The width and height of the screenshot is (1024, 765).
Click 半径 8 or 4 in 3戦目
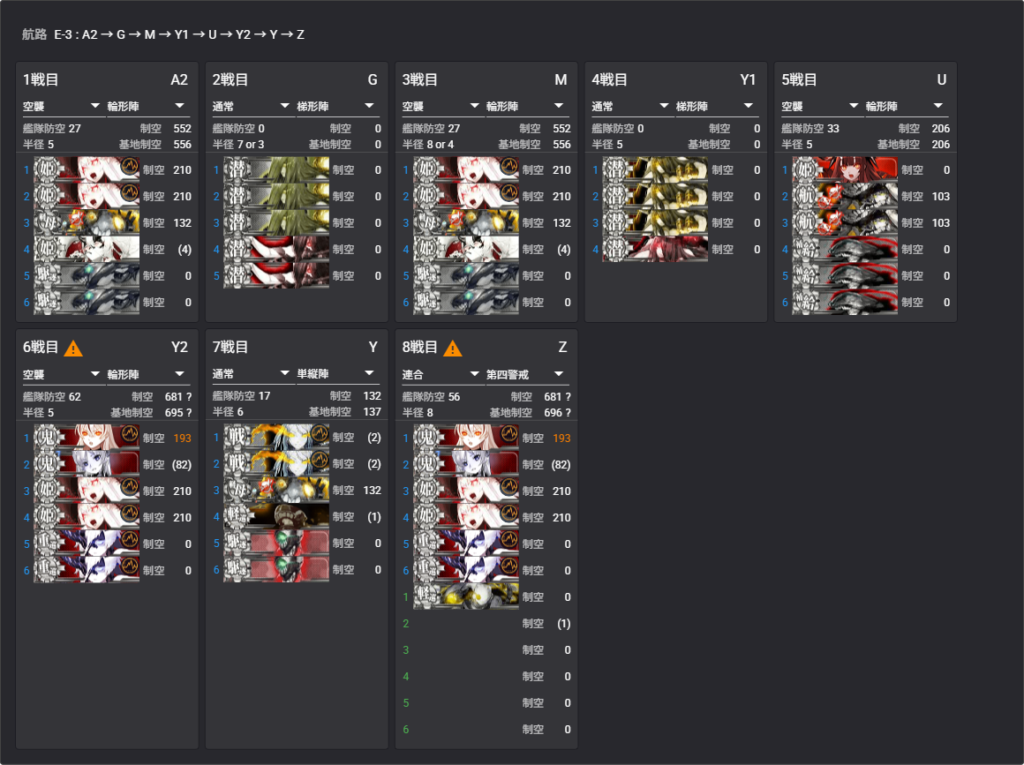[x=428, y=144]
